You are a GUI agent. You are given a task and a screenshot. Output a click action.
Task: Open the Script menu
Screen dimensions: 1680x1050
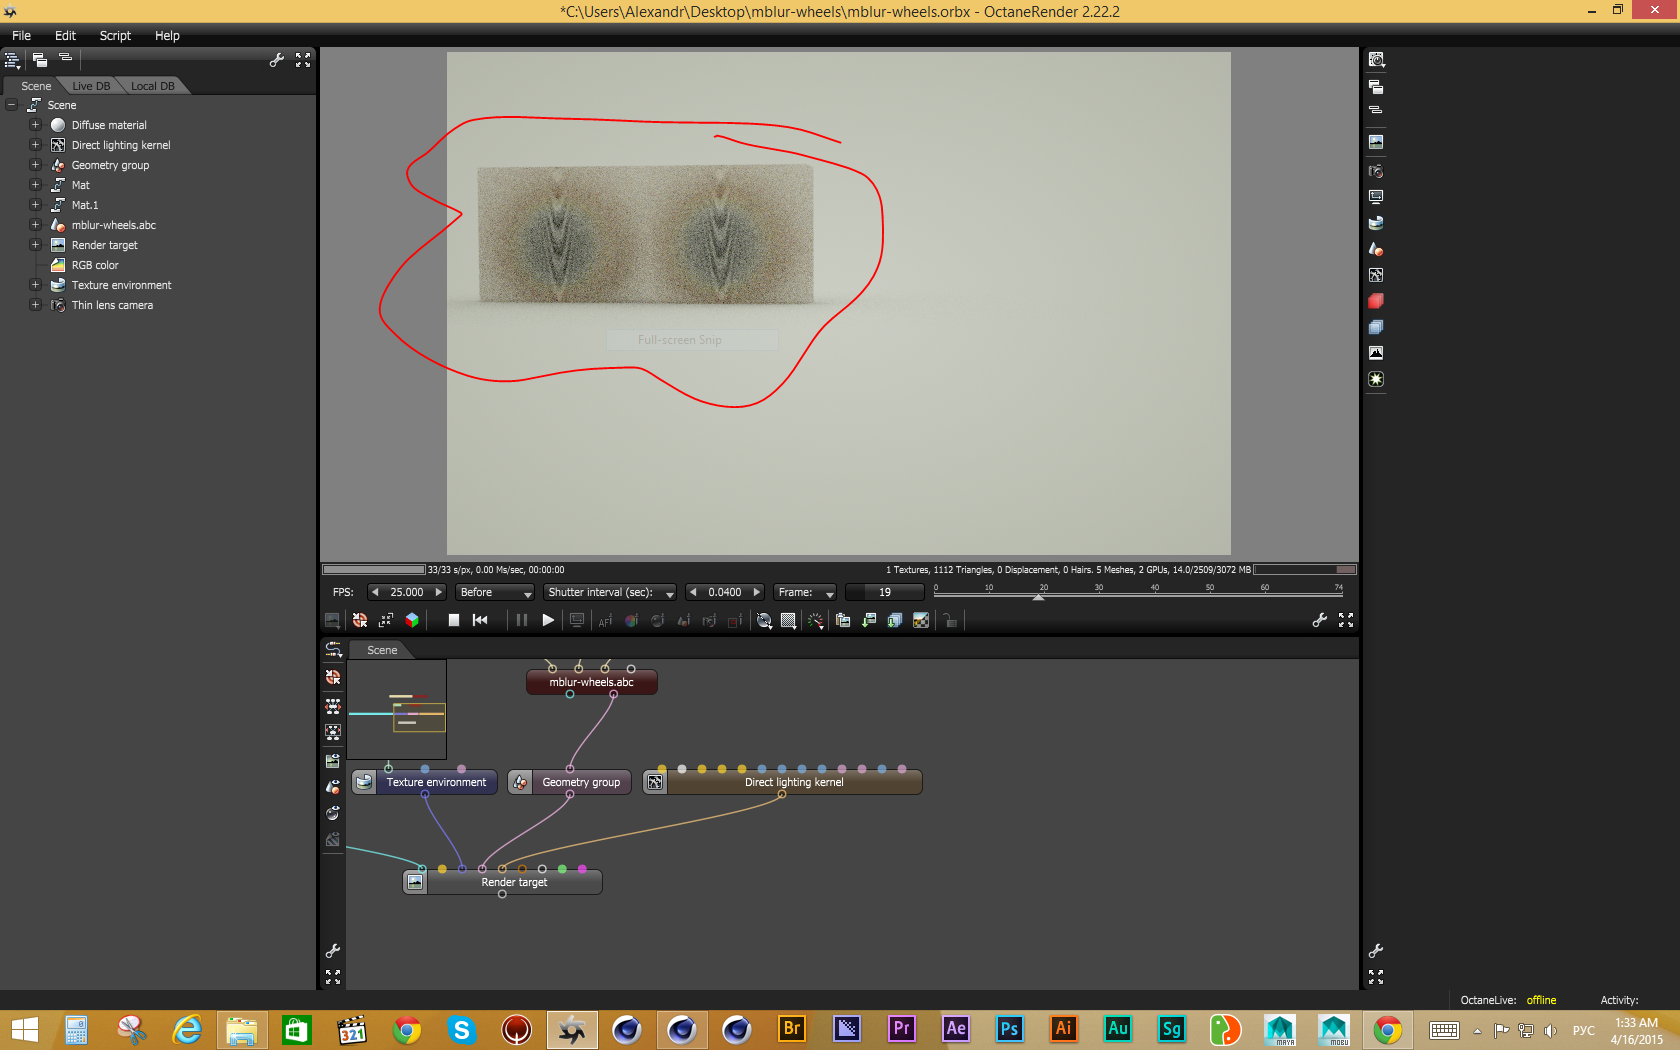click(x=115, y=35)
